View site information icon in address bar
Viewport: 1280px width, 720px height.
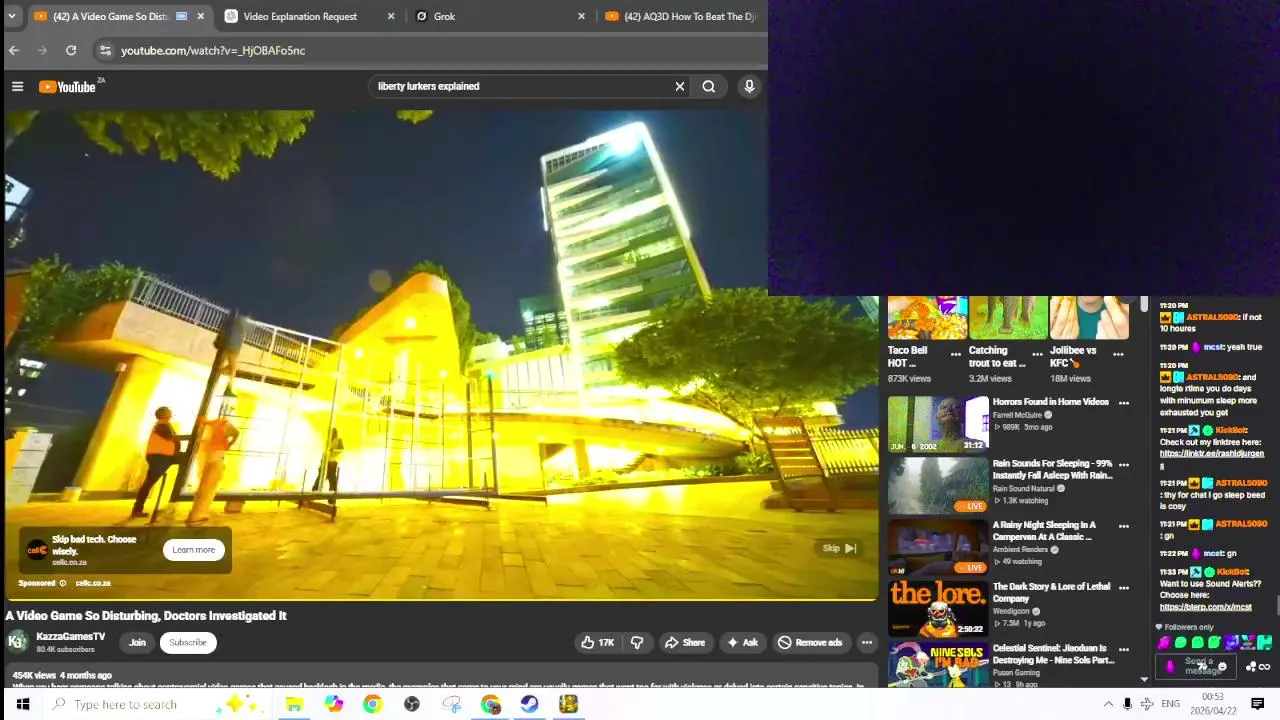[105, 50]
